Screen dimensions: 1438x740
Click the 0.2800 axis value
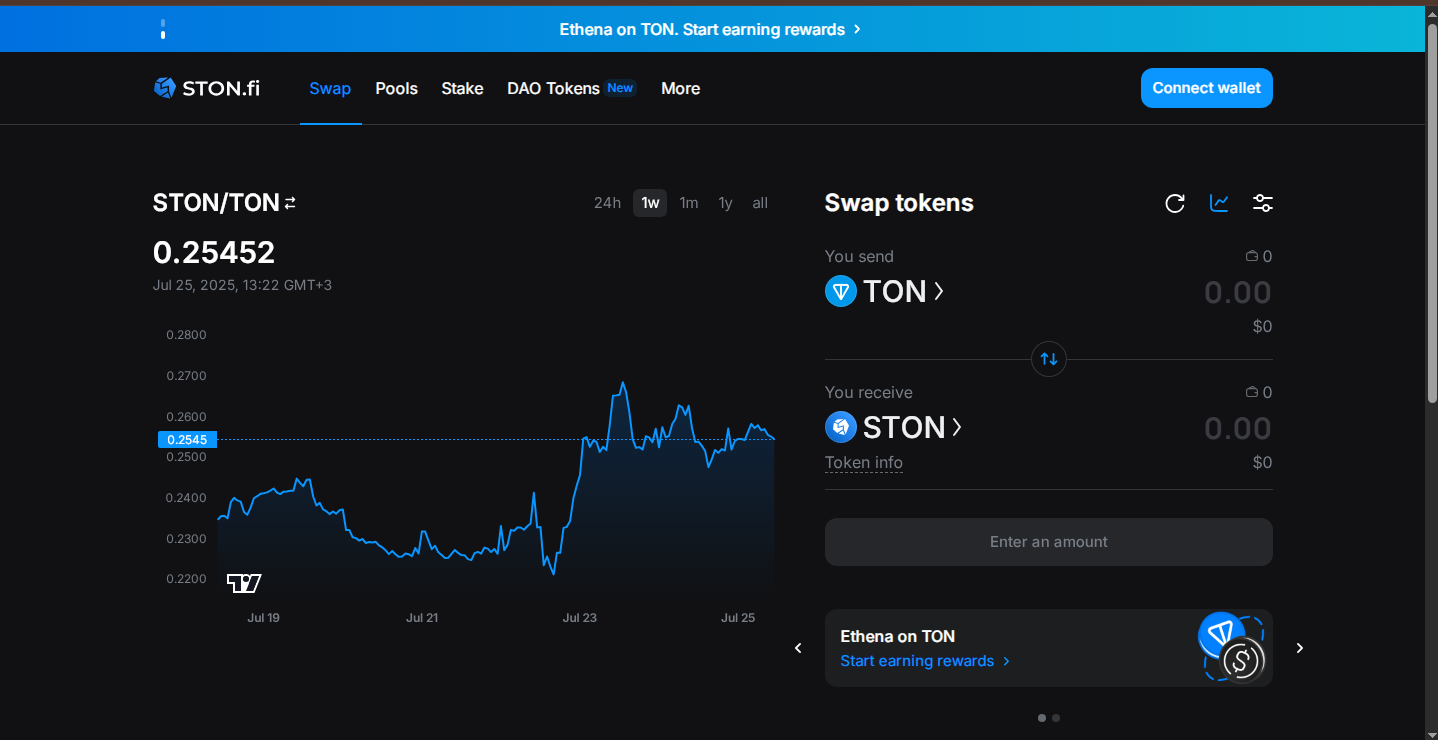pos(187,335)
